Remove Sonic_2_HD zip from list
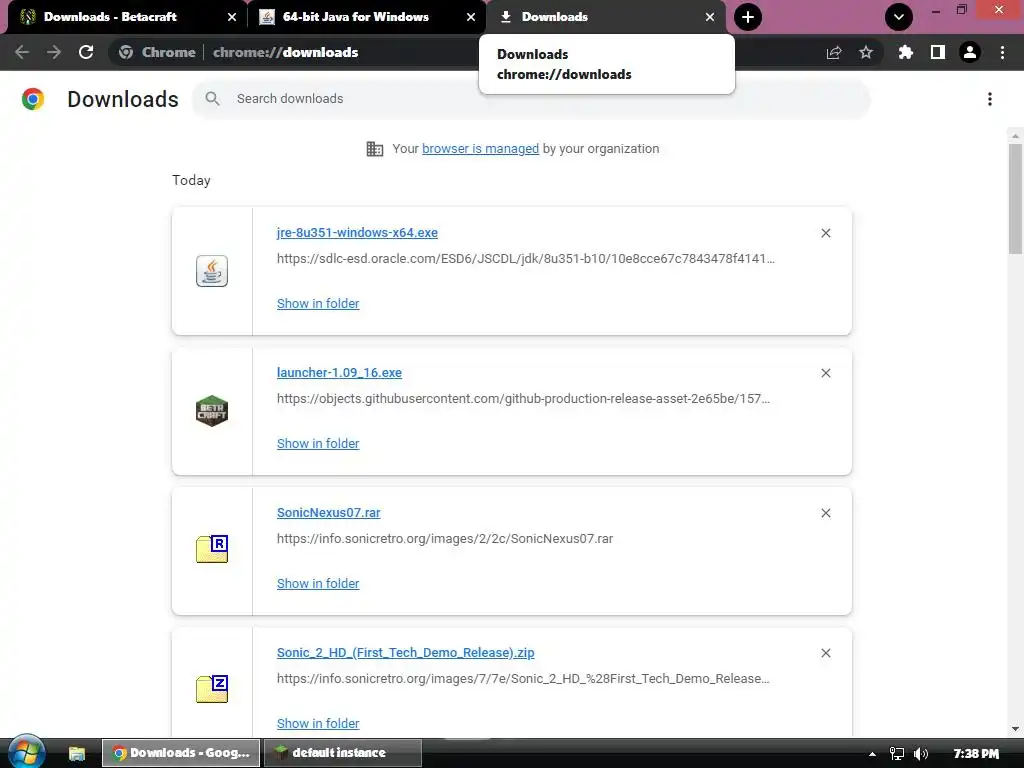Viewport: 1024px width, 768px height. [825, 653]
